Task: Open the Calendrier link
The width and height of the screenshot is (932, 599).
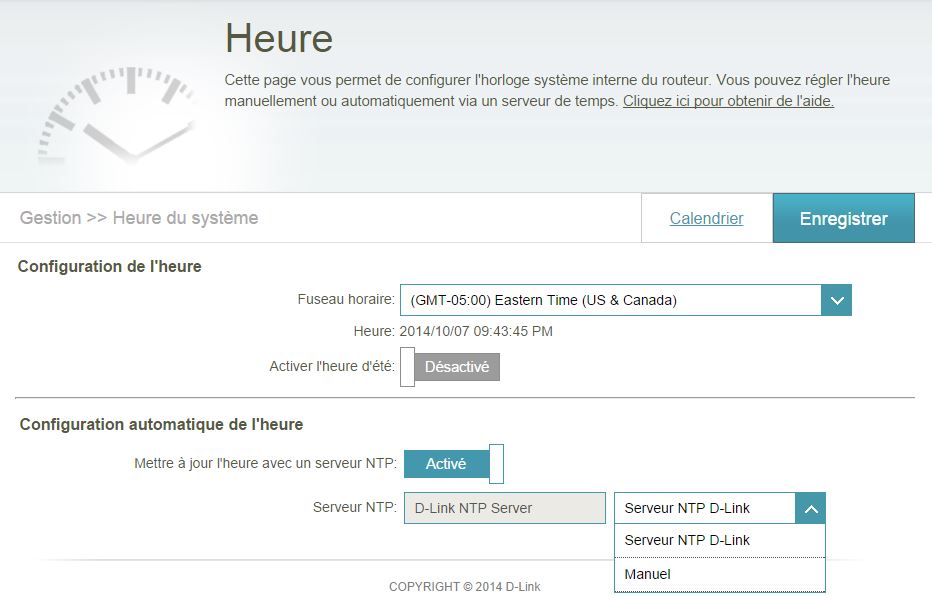Action: 706,218
